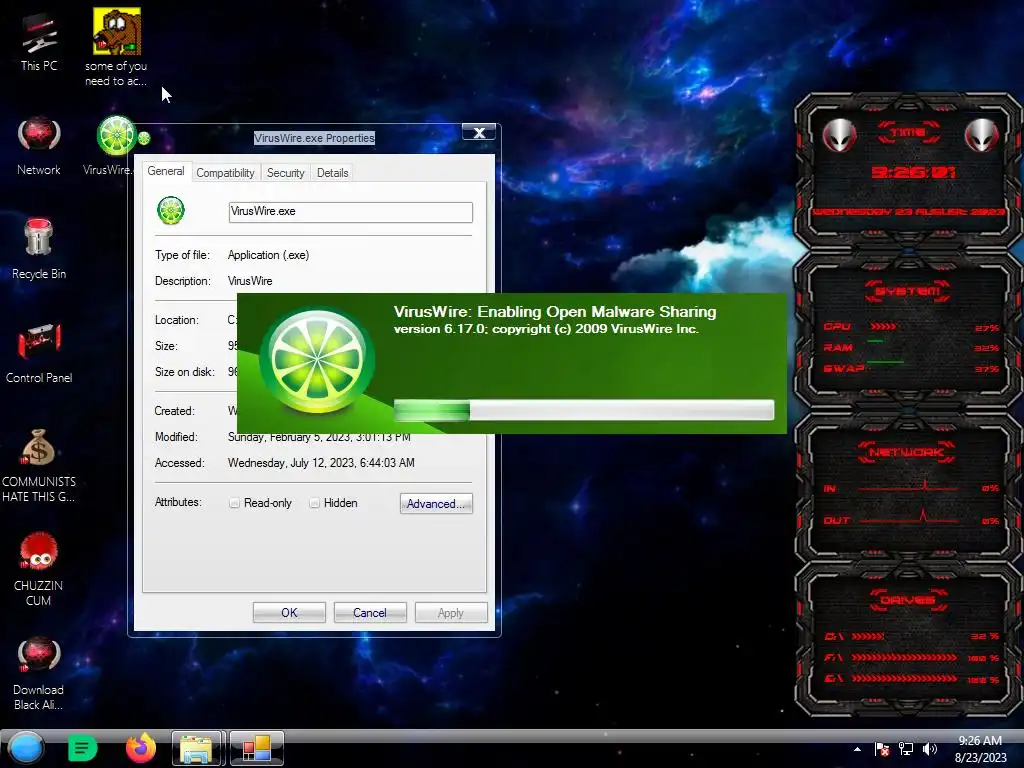Select the VirusWire desktop shortcut icon
The height and width of the screenshot is (768, 1024).
click(116, 136)
